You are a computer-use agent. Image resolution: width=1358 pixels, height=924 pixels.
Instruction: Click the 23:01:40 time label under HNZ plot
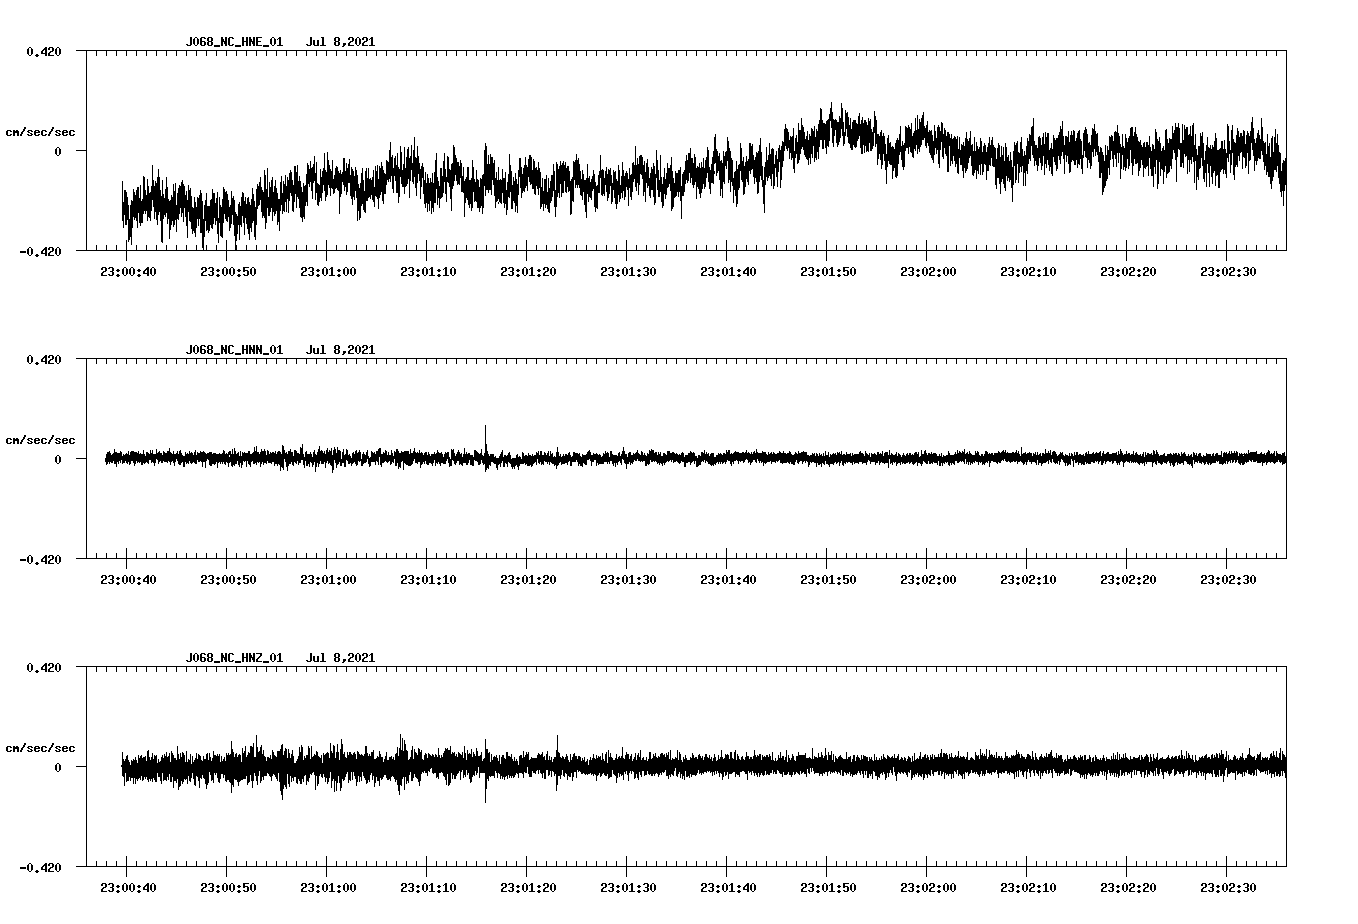727,888
